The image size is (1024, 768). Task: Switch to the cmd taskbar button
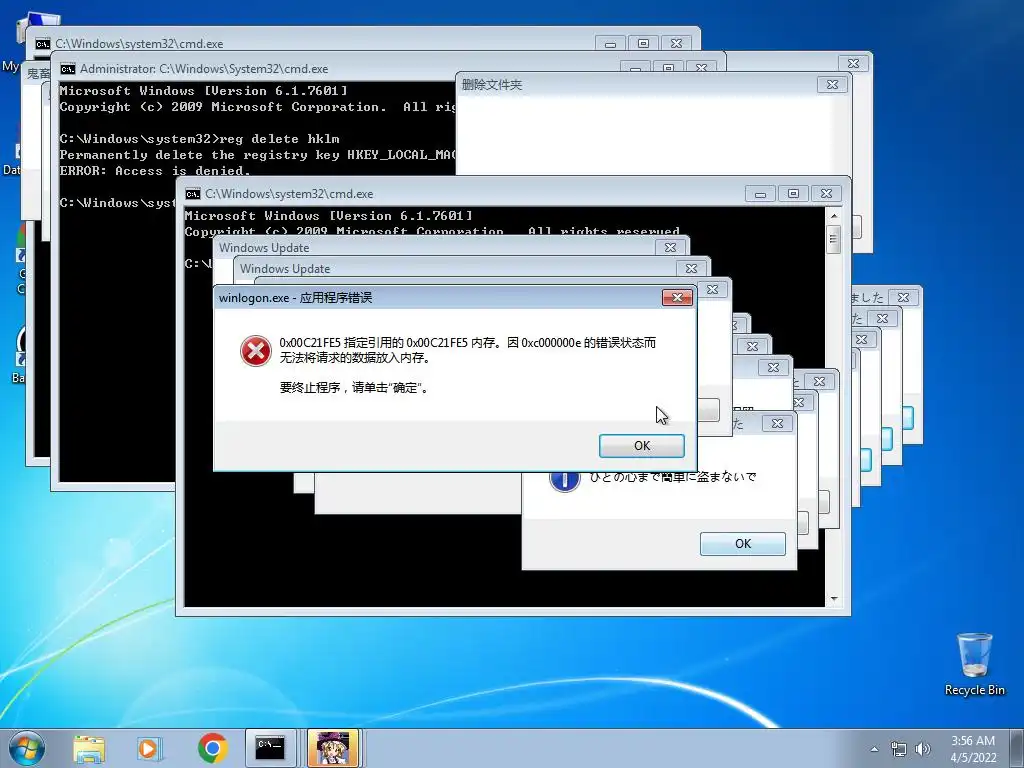pyautogui.click(x=270, y=748)
